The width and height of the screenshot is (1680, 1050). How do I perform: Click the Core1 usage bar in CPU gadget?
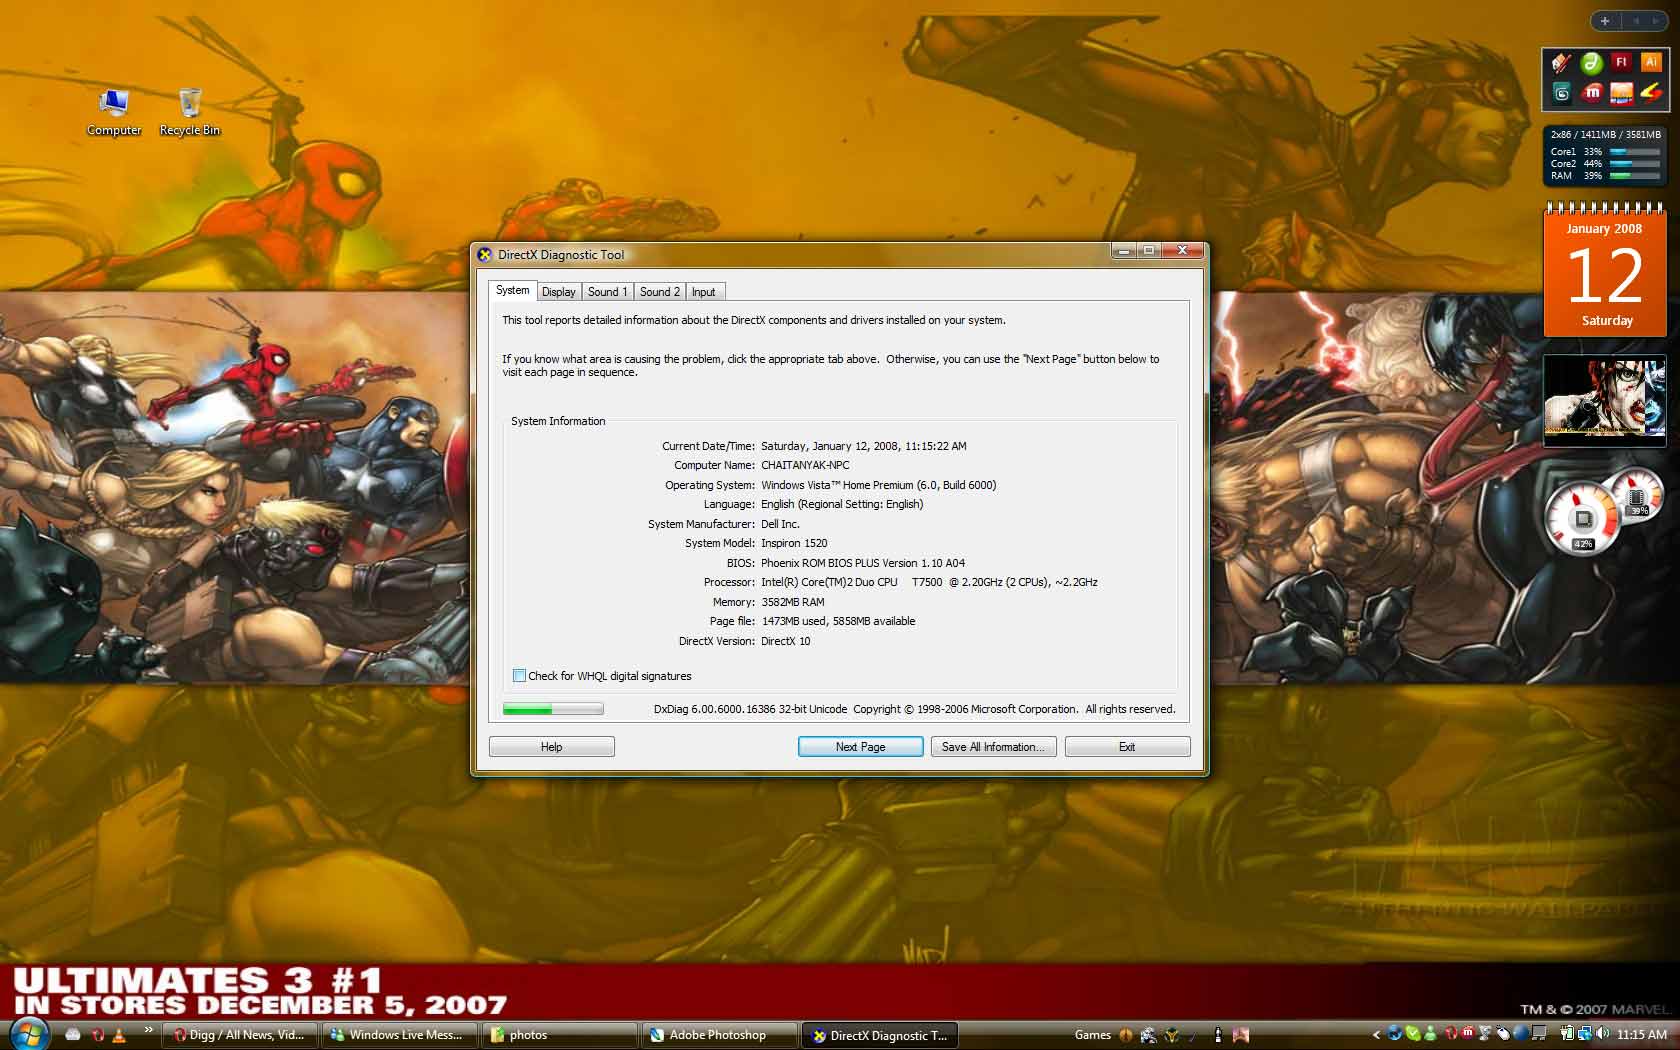(1634, 152)
